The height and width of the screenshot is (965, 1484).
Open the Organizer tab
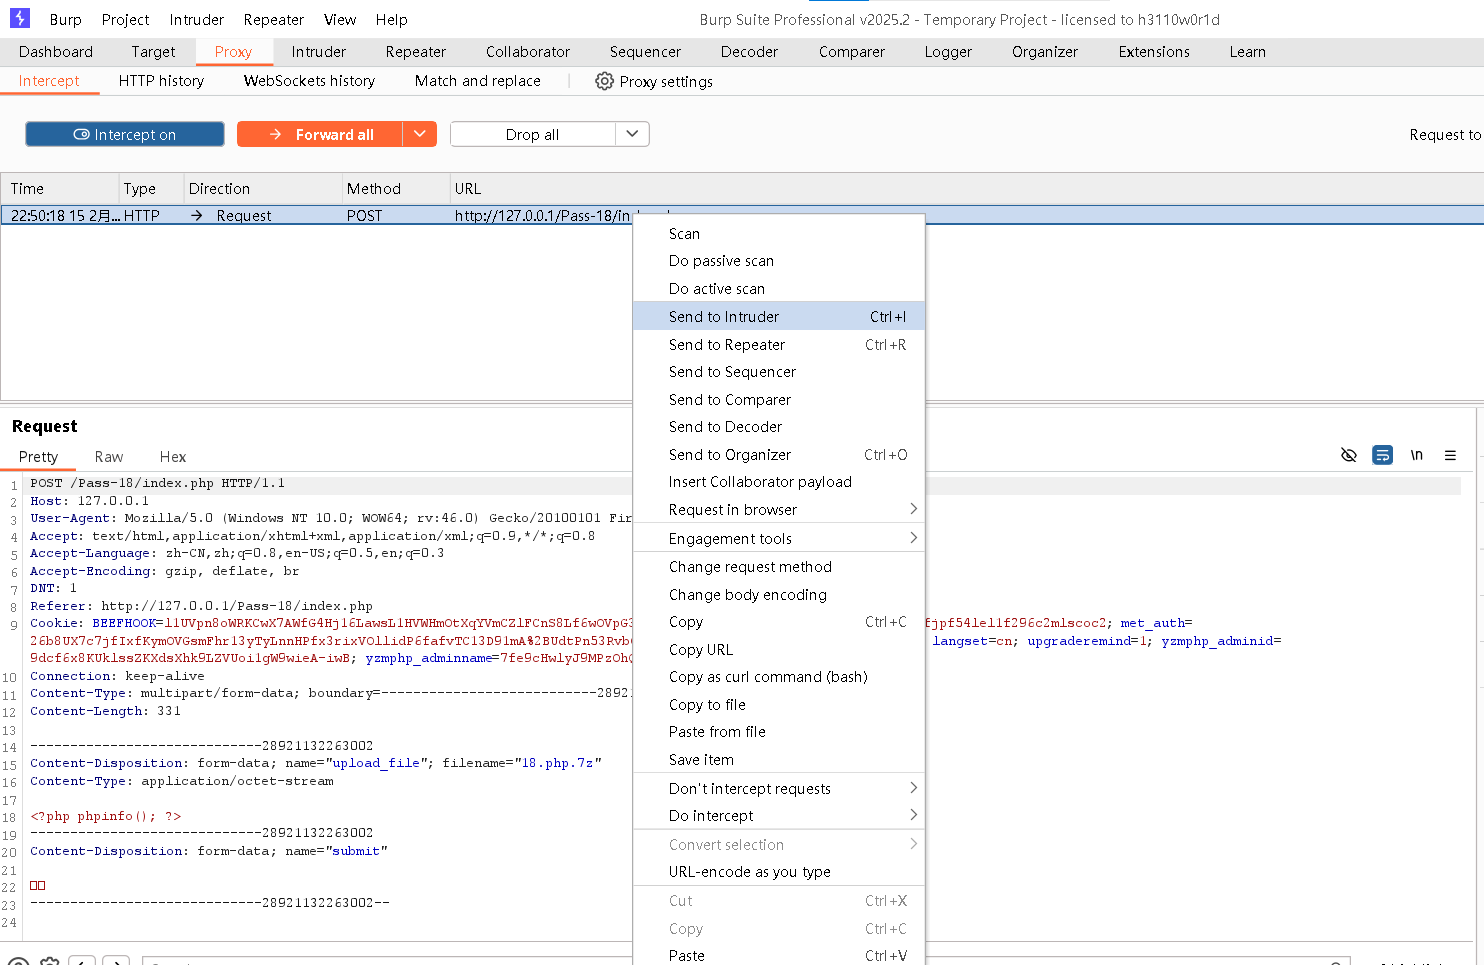click(x=1045, y=52)
